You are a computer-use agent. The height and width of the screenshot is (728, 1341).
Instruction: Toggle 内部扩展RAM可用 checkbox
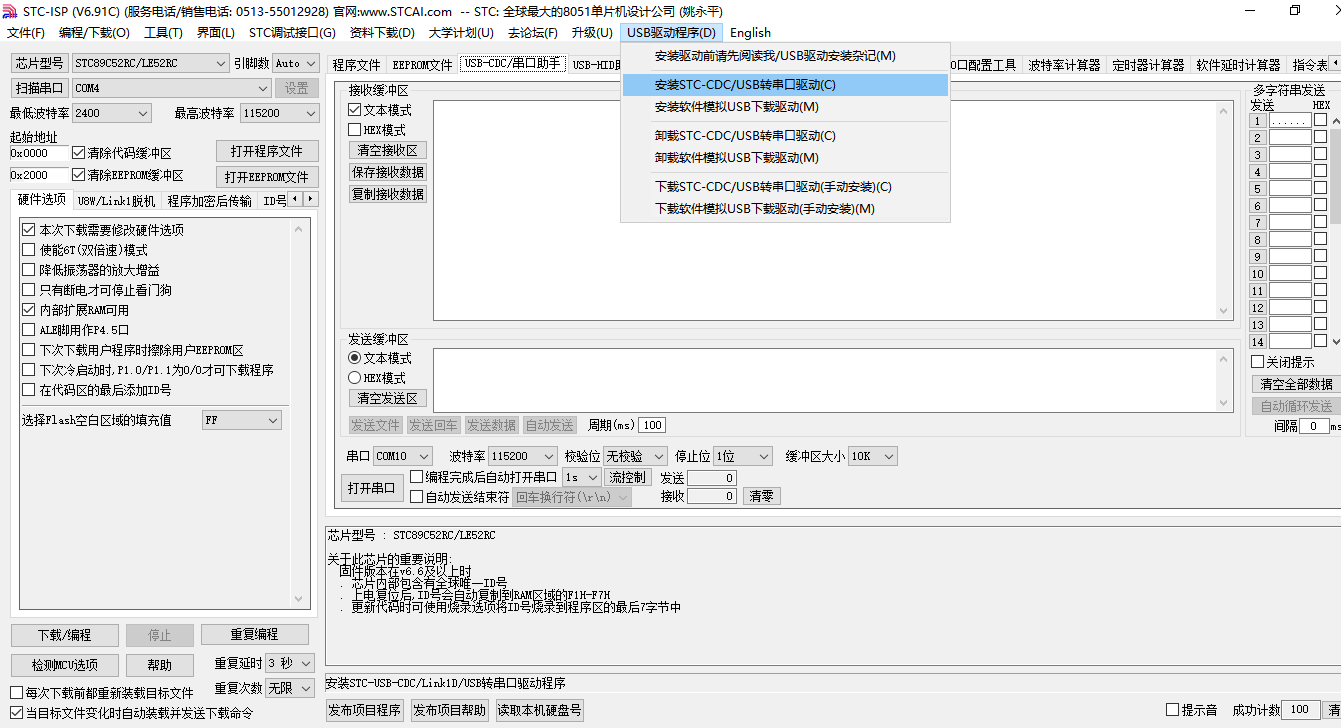(x=29, y=310)
